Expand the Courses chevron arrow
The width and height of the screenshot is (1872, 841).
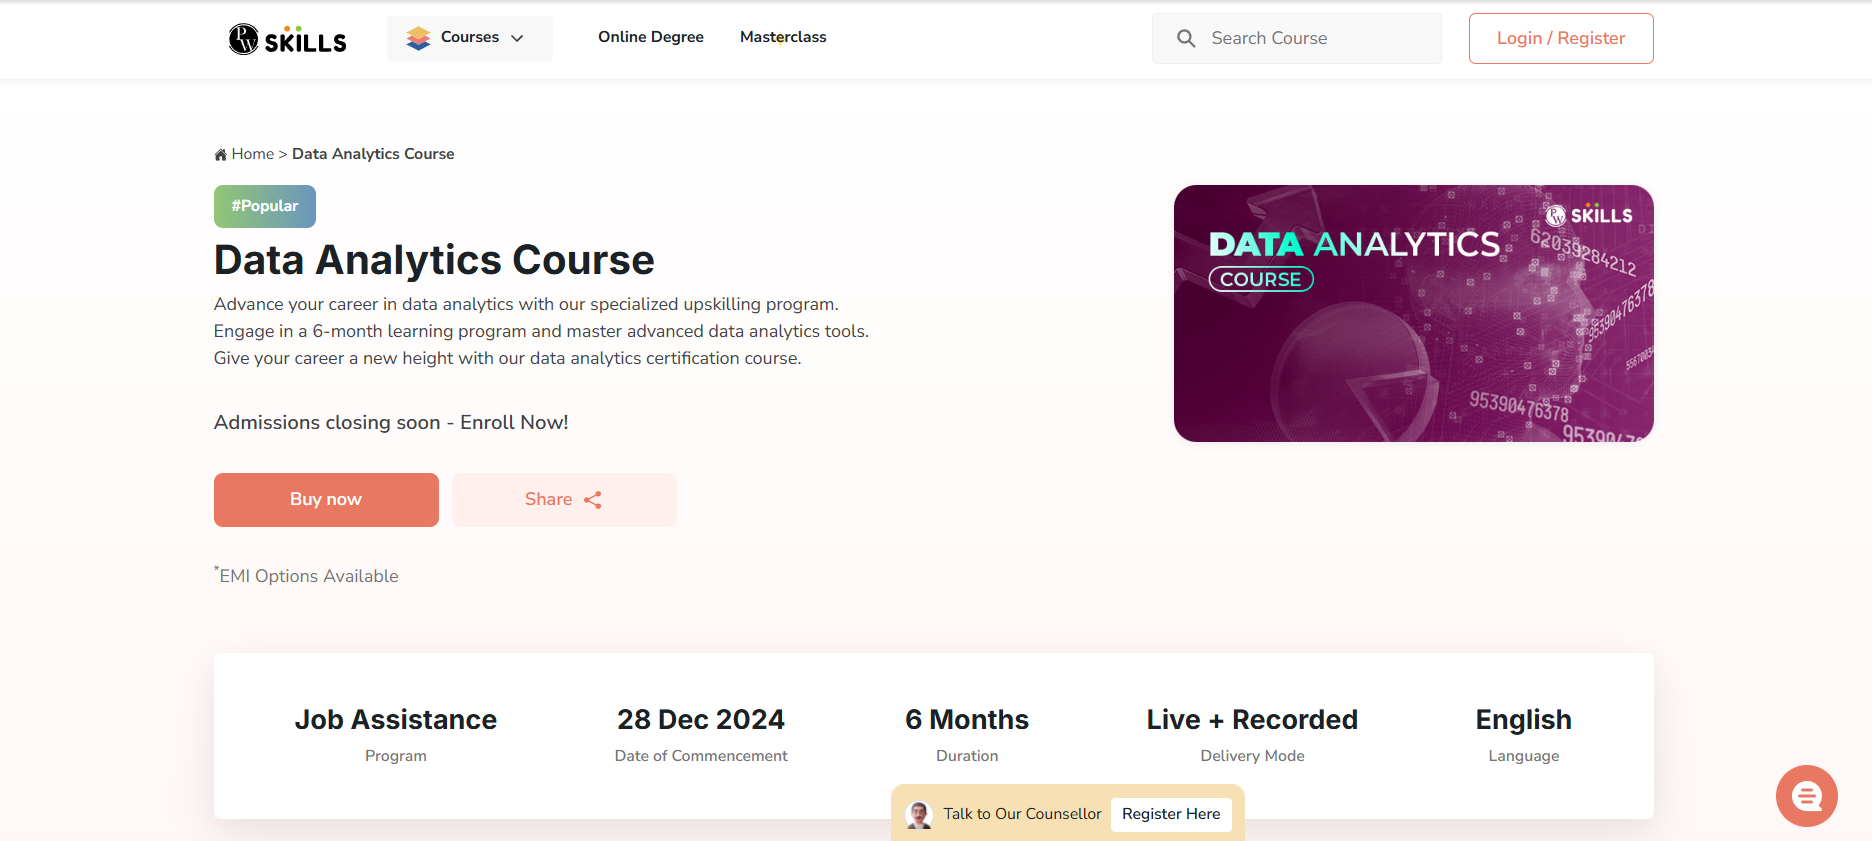click(x=517, y=38)
